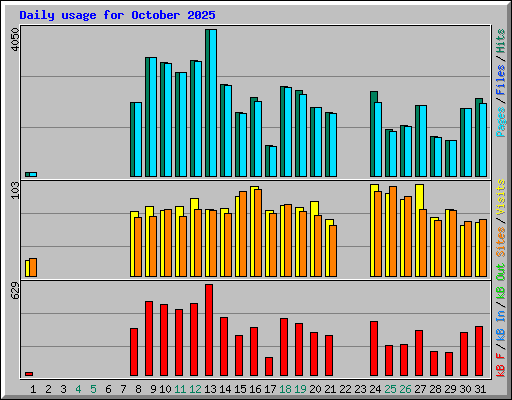This screenshot has width=512, height=400.
Task: Click the 'kB Out' legend label
Action: [500, 282]
